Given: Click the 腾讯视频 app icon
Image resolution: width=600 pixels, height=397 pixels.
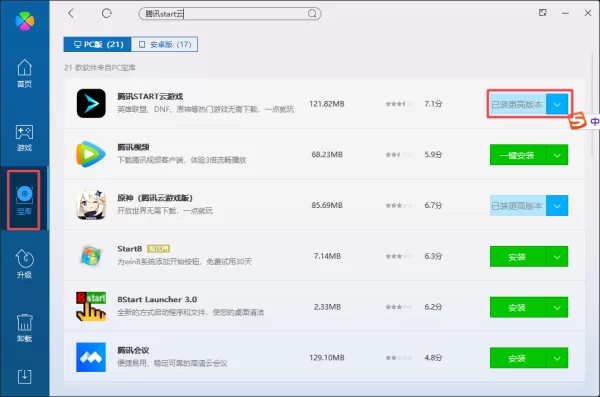Looking at the screenshot, I should coord(91,154).
